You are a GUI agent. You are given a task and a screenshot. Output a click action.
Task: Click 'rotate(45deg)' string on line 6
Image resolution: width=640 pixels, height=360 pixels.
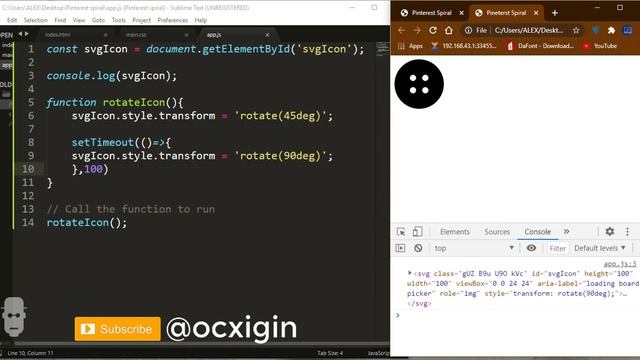pyautogui.click(x=280, y=116)
